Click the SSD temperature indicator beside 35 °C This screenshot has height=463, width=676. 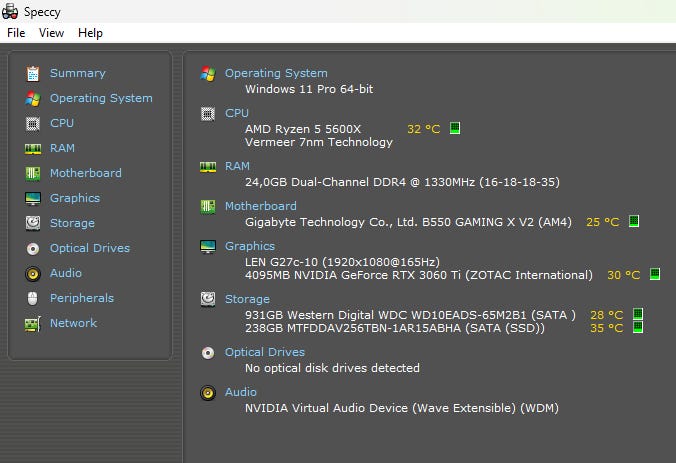coord(638,327)
